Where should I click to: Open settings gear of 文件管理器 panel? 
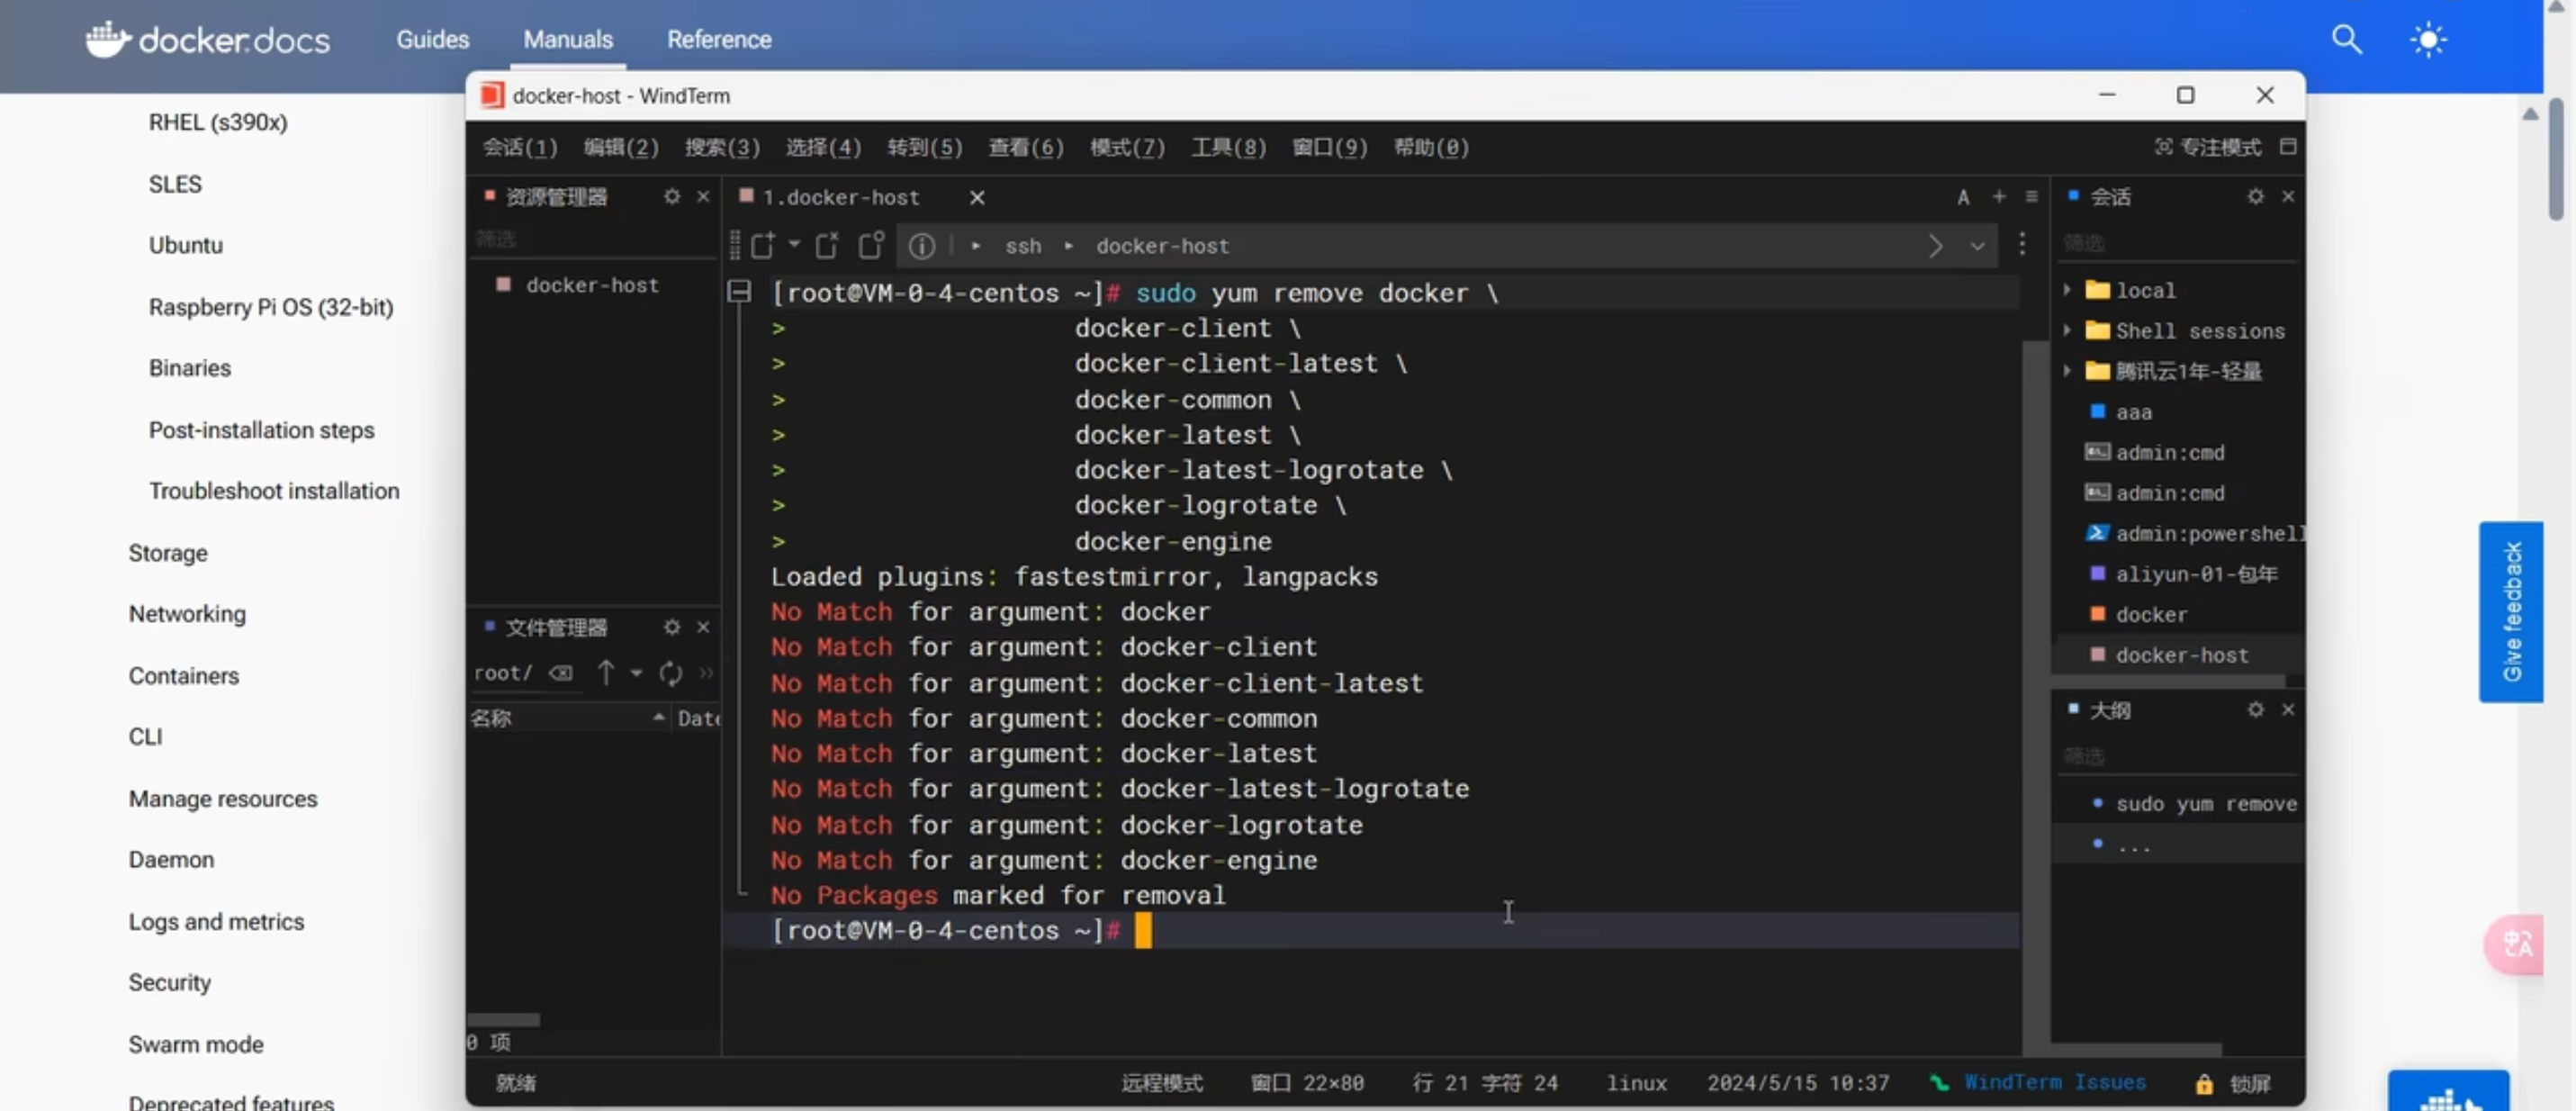tap(672, 628)
